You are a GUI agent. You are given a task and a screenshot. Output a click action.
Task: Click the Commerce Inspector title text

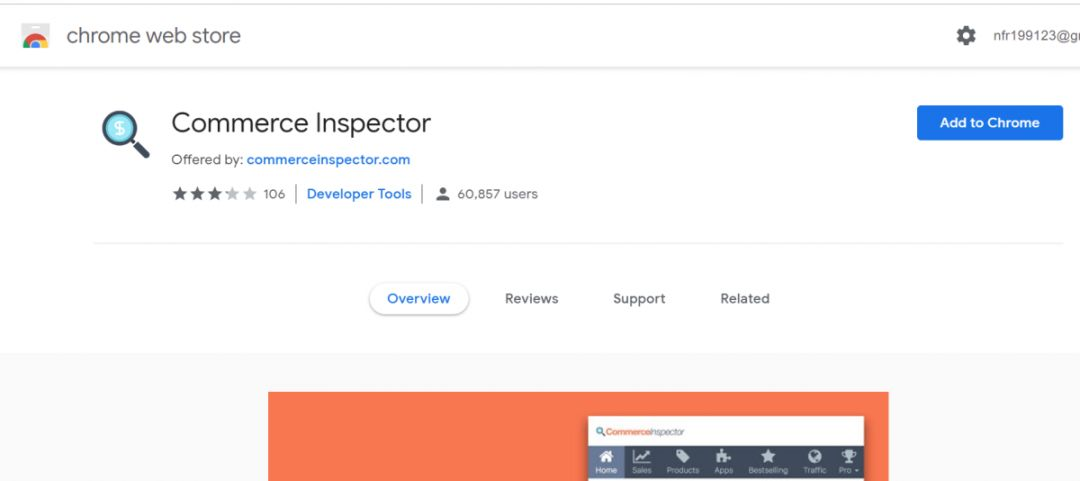pyautogui.click(x=301, y=123)
